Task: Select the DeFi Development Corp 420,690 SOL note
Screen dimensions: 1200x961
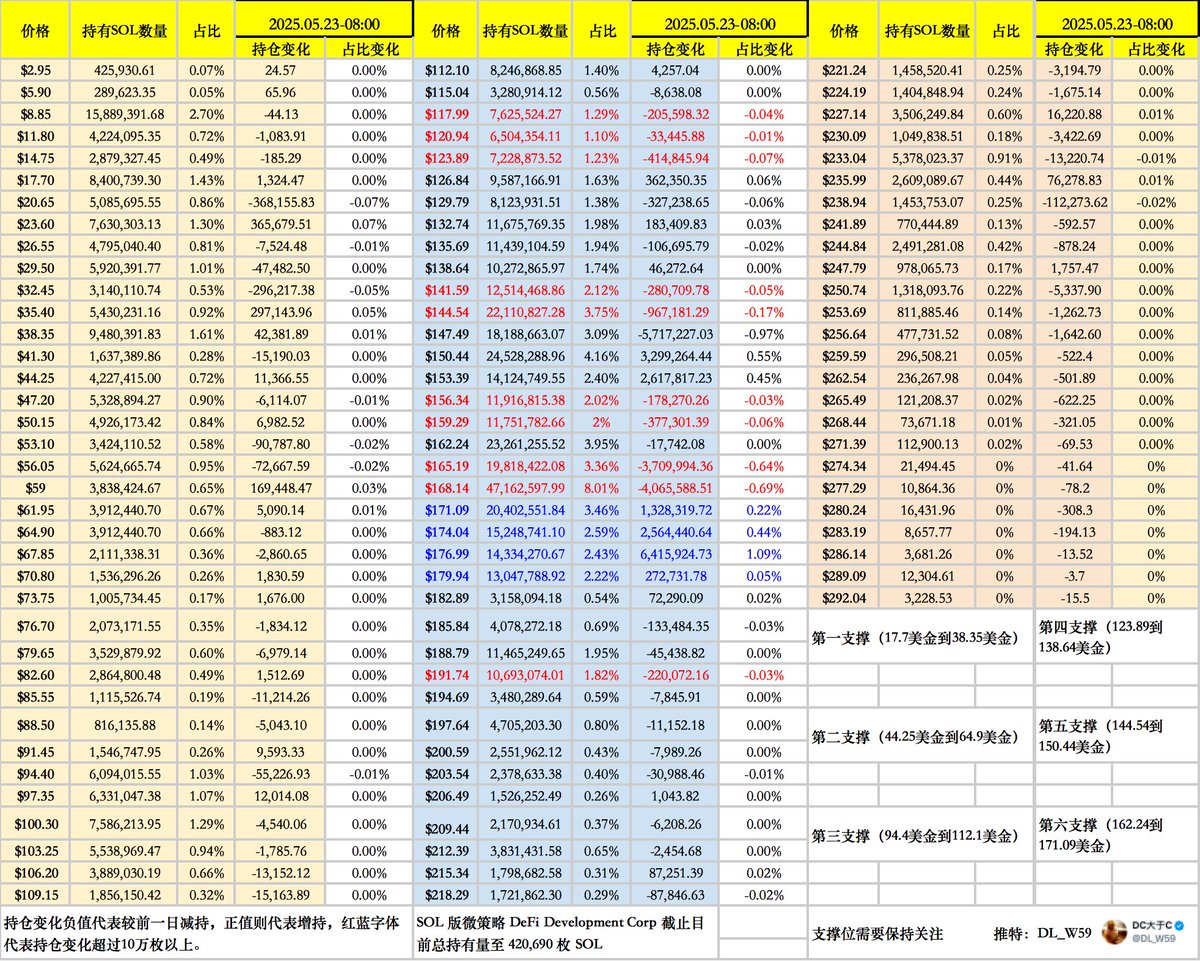Action: click(x=565, y=933)
